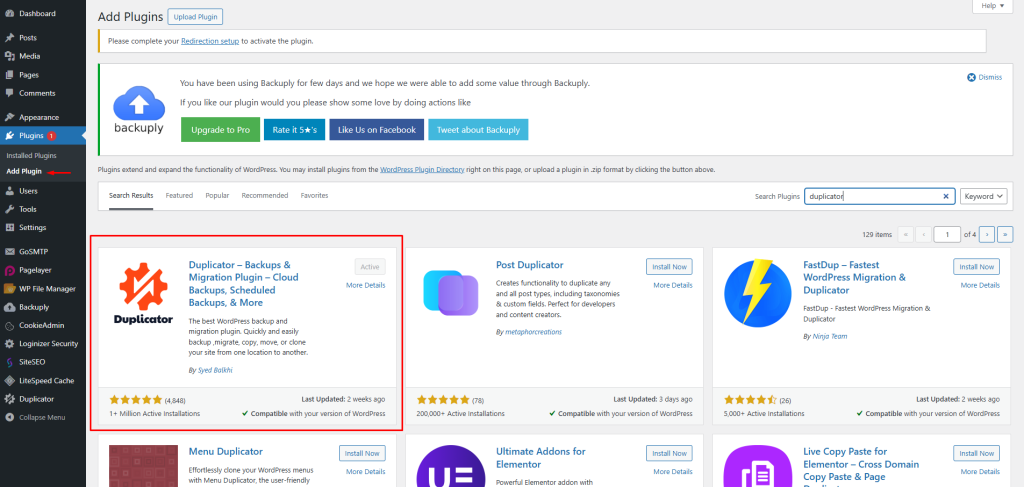1024x487 pixels.
Task: Install Ultimate Addons for Elementor plugin
Action: 669,453
